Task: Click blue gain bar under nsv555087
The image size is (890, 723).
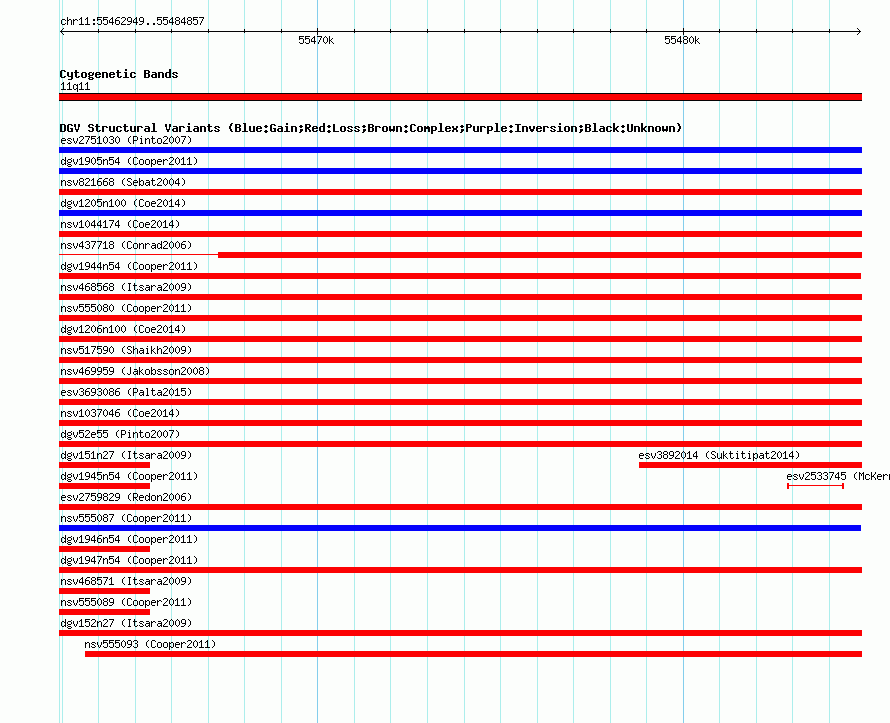Action: click(x=460, y=528)
